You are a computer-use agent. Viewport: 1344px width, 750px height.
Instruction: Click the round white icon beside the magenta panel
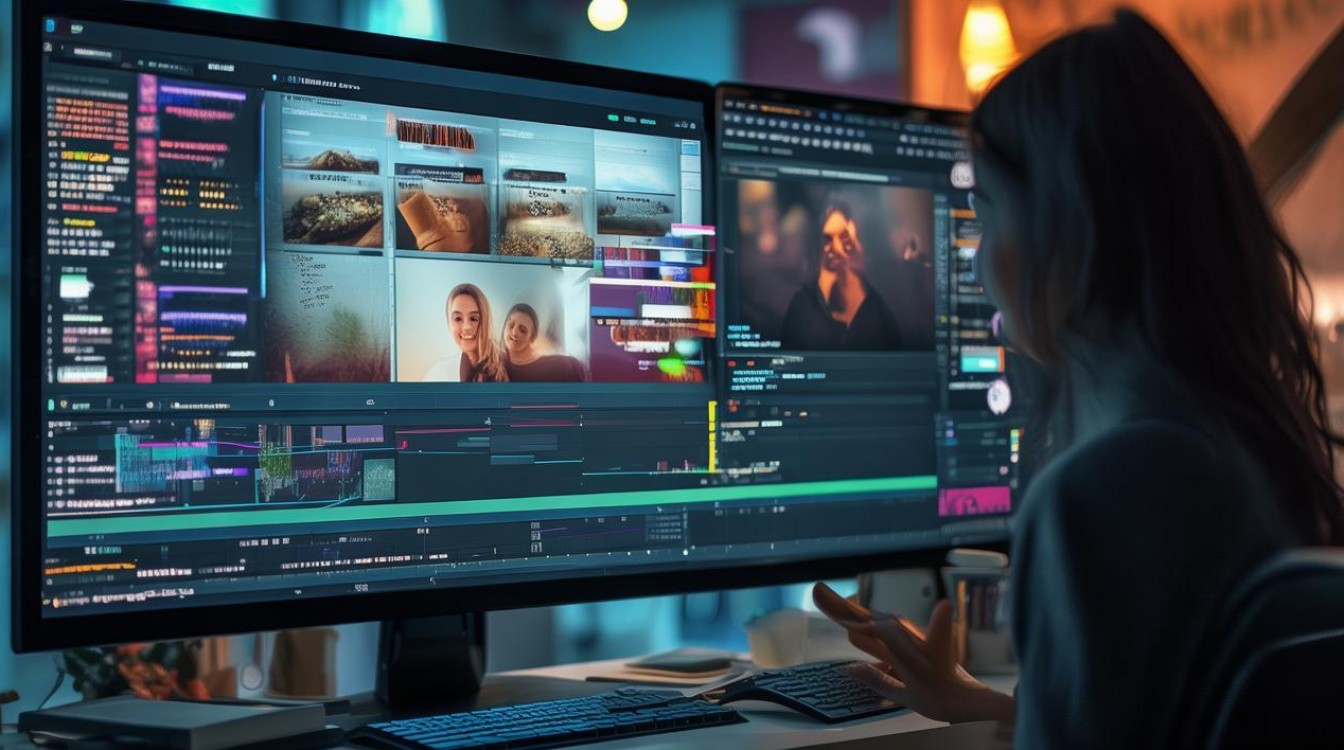pos(998,397)
